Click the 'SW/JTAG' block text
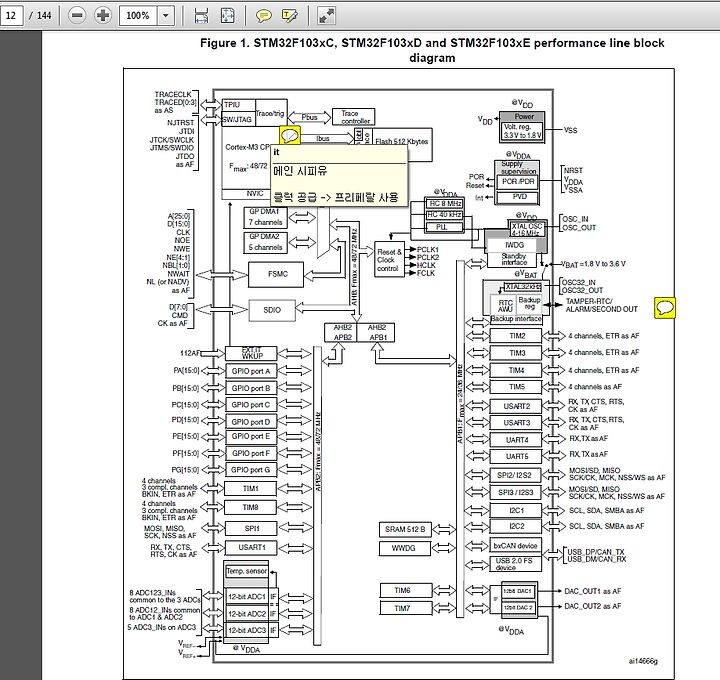The image size is (720, 680). [237, 119]
